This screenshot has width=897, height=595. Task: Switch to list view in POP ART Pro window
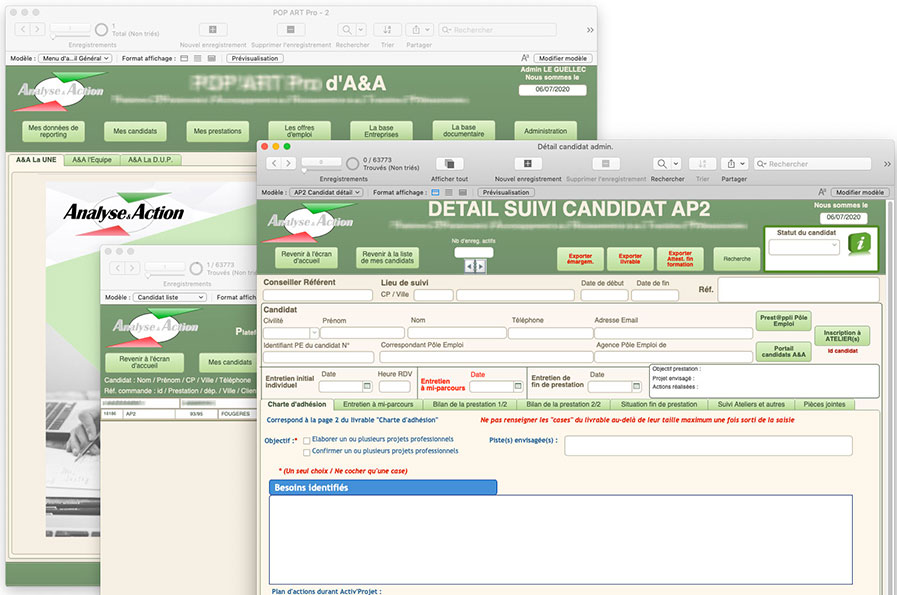tap(198, 58)
